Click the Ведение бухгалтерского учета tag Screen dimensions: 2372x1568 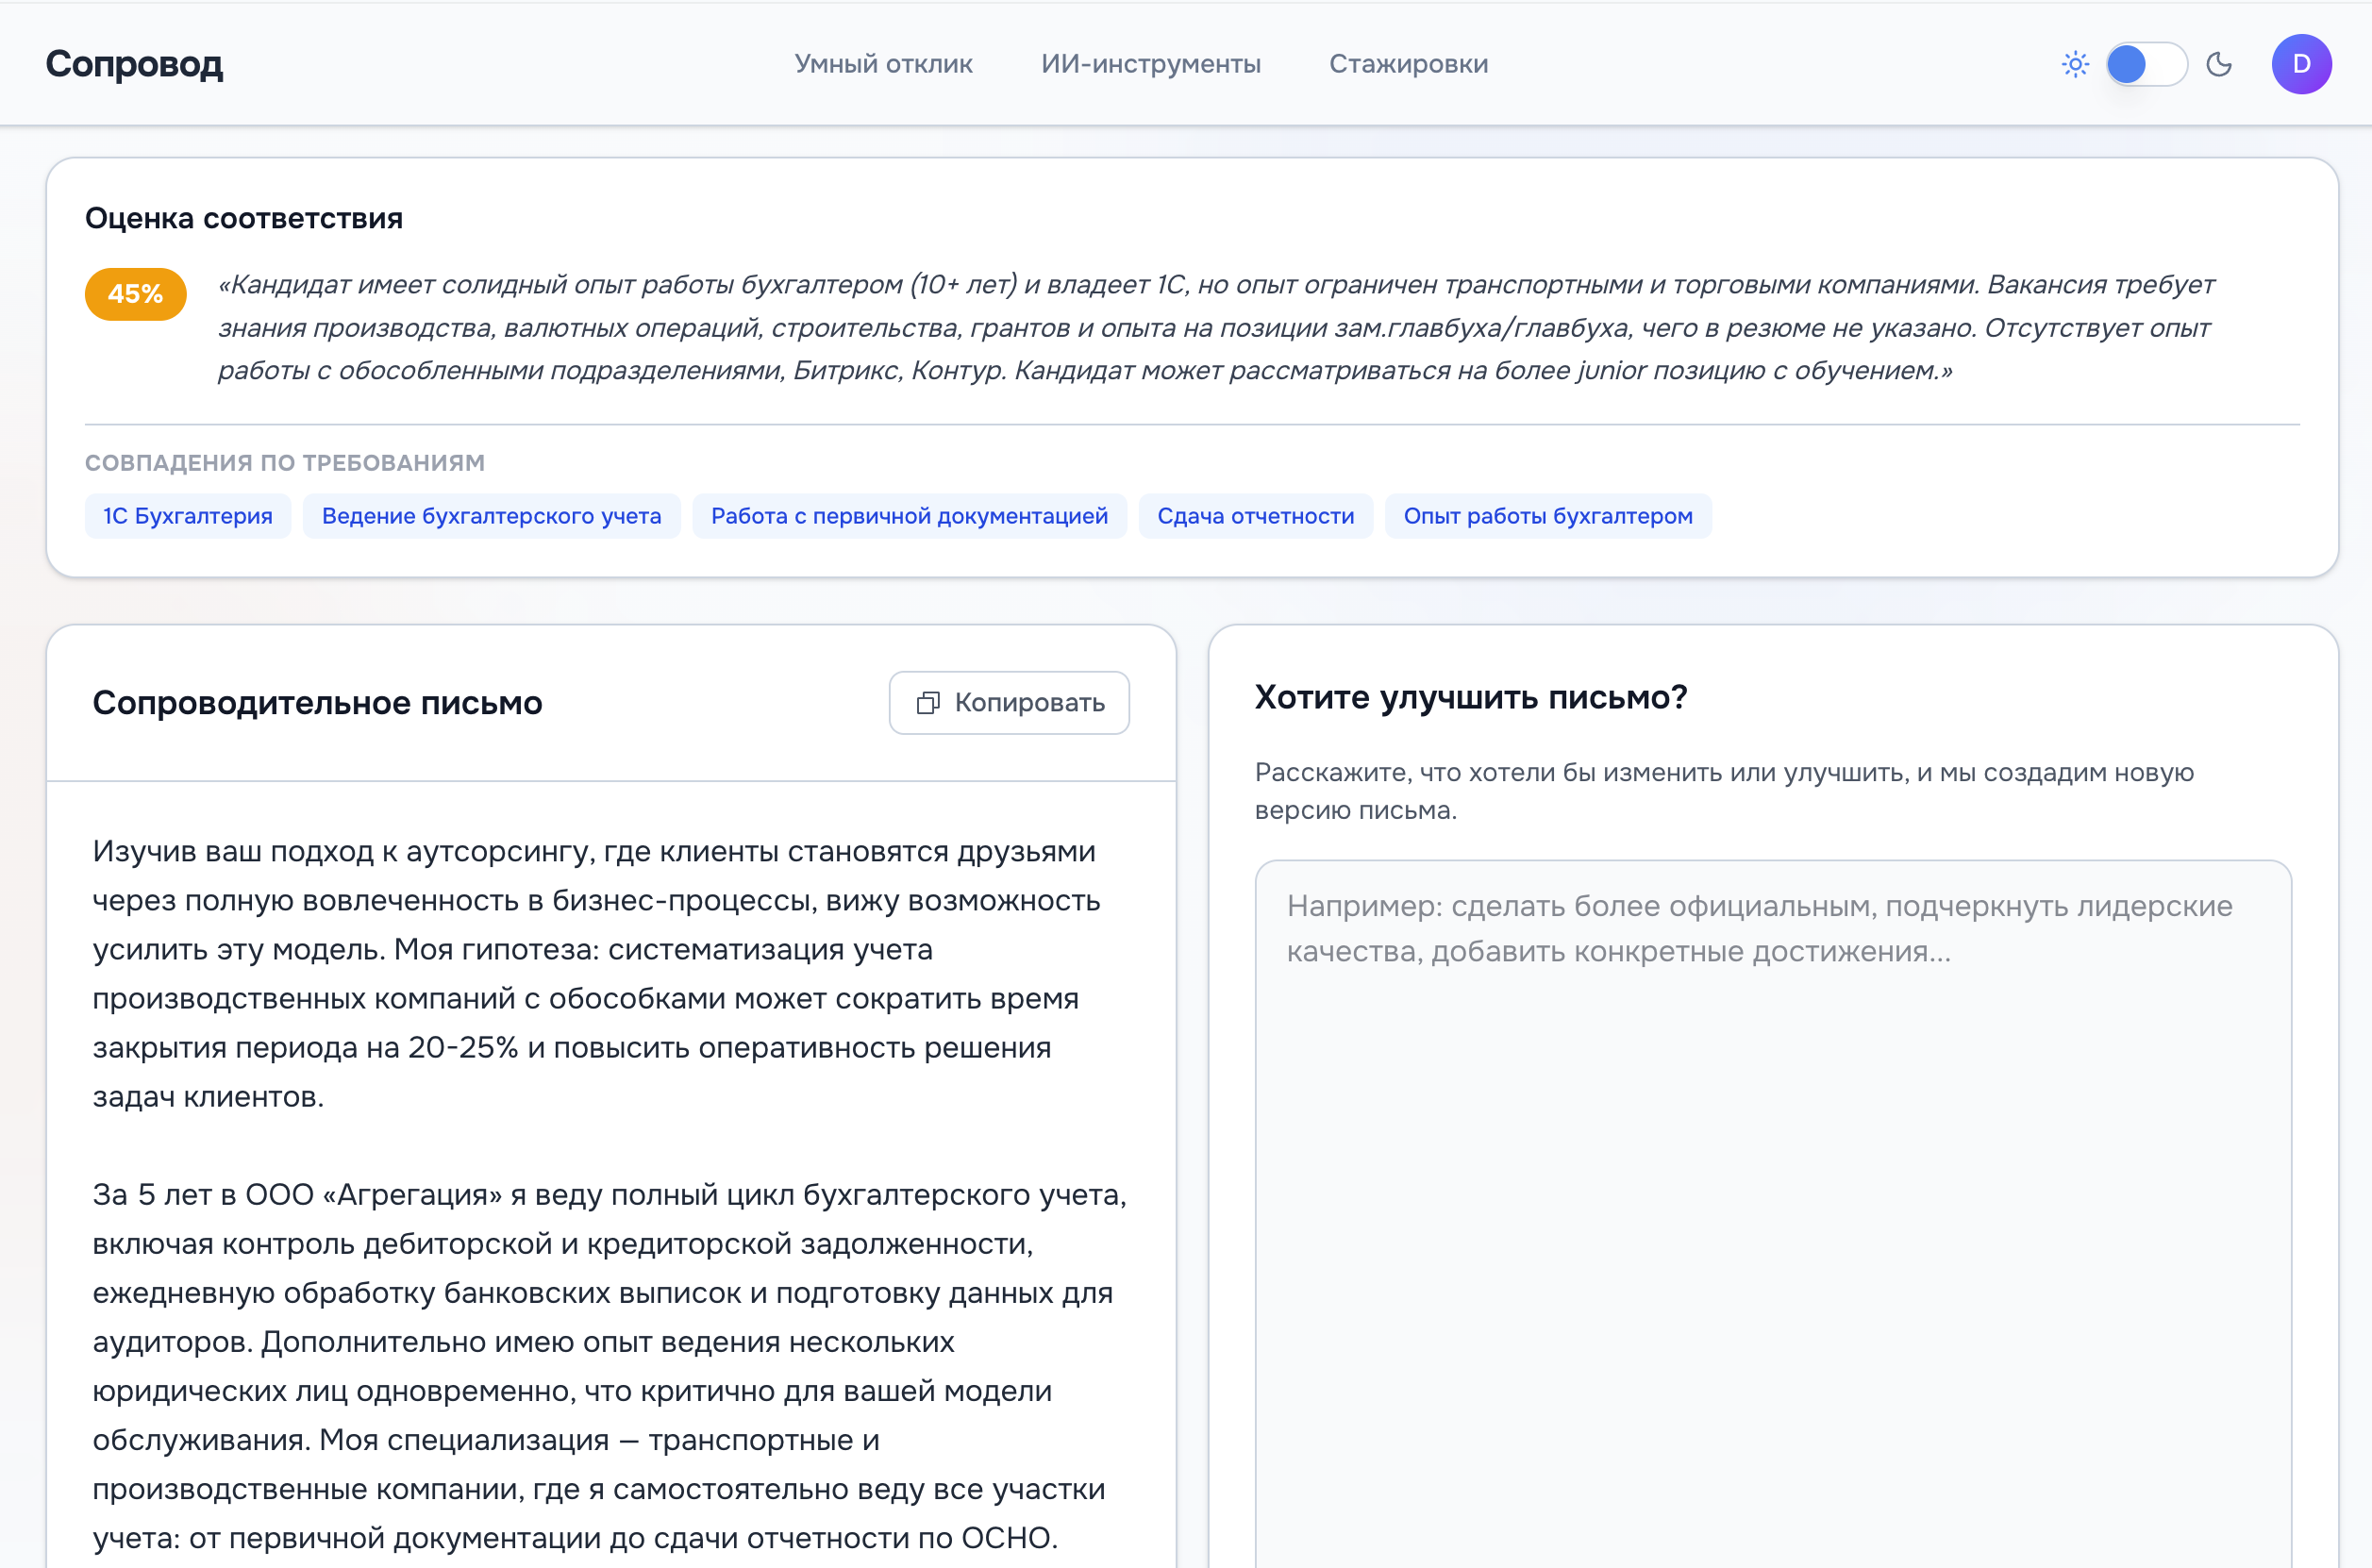click(x=491, y=516)
